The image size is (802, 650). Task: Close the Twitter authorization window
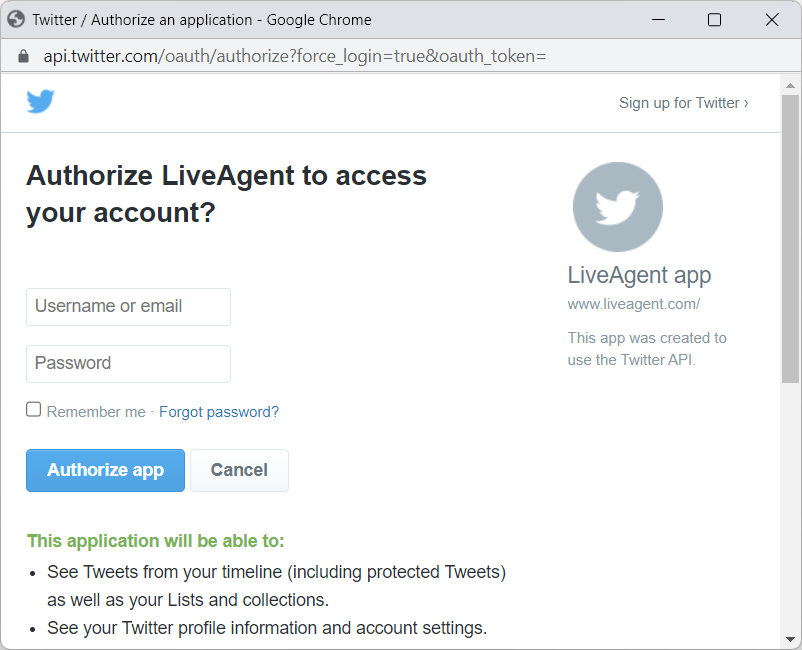pos(771,20)
